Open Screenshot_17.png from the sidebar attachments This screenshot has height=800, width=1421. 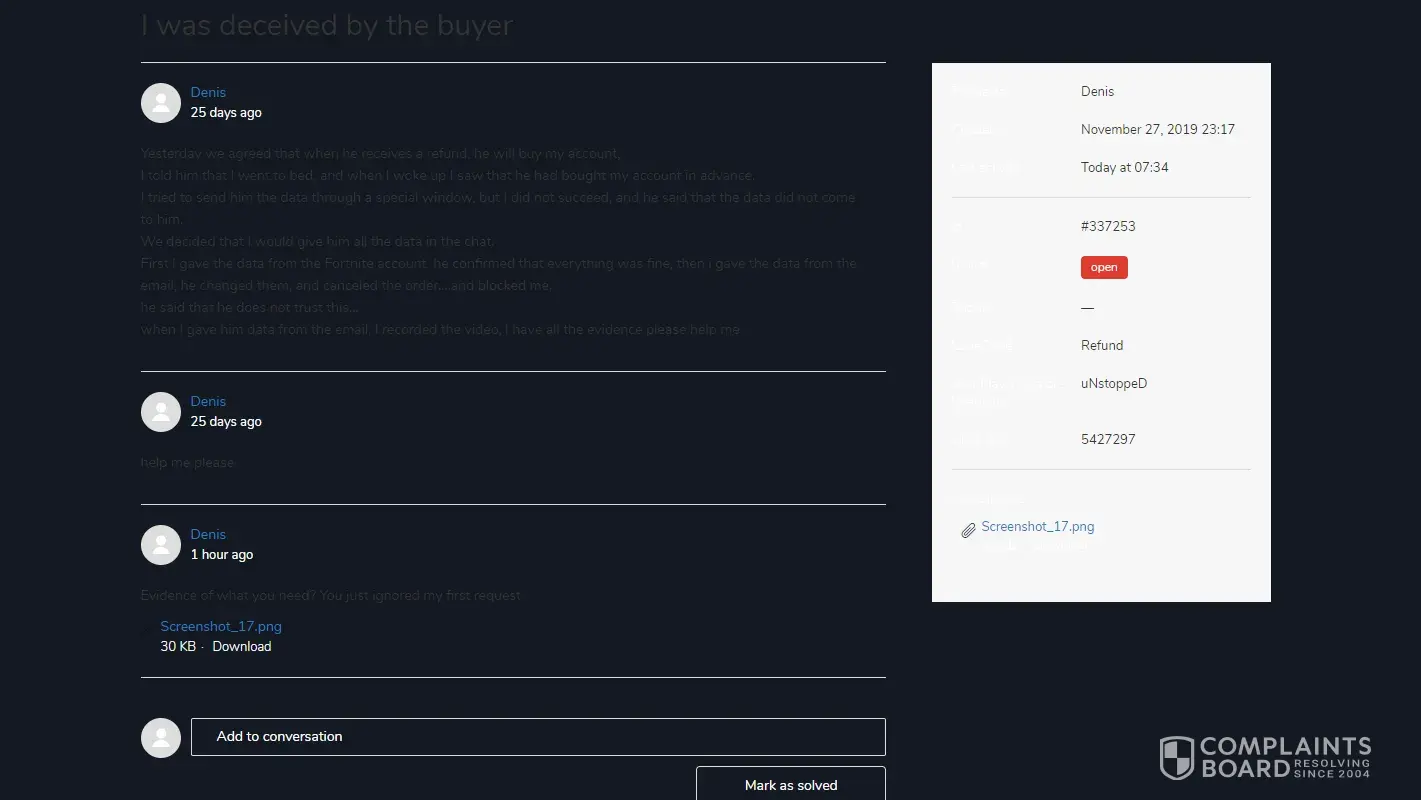point(1037,526)
